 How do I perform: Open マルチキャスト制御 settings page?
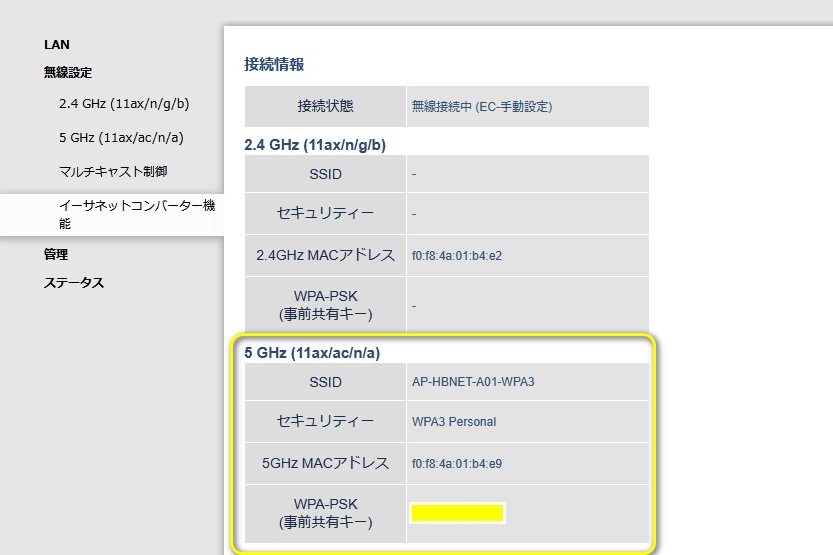click(x=113, y=171)
